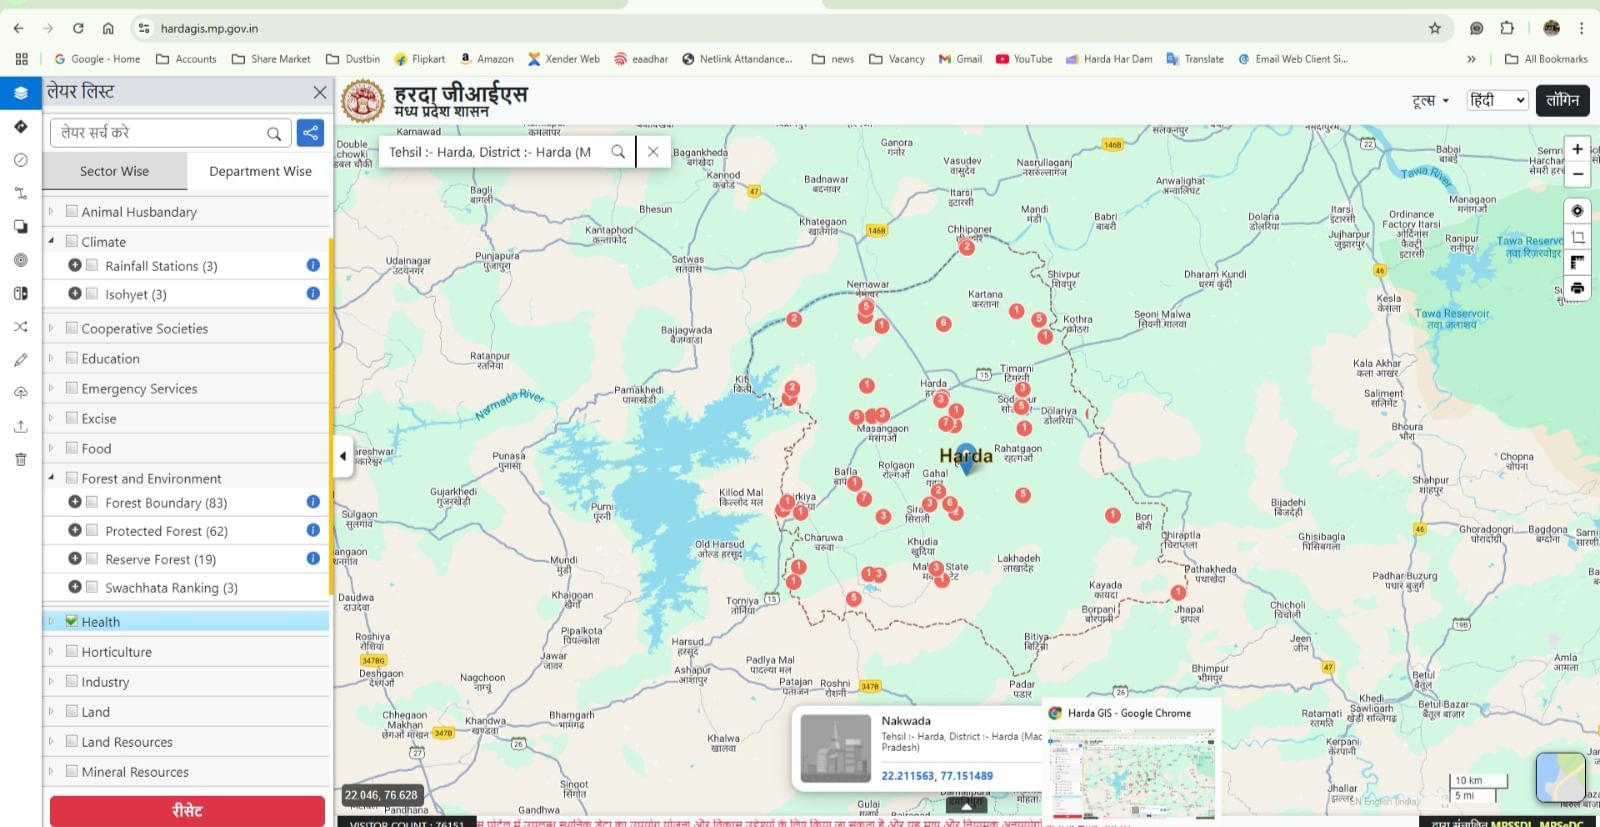Enable the Rainfall Stations layer checkbox
The width and height of the screenshot is (1600, 827).
click(92, 265)
